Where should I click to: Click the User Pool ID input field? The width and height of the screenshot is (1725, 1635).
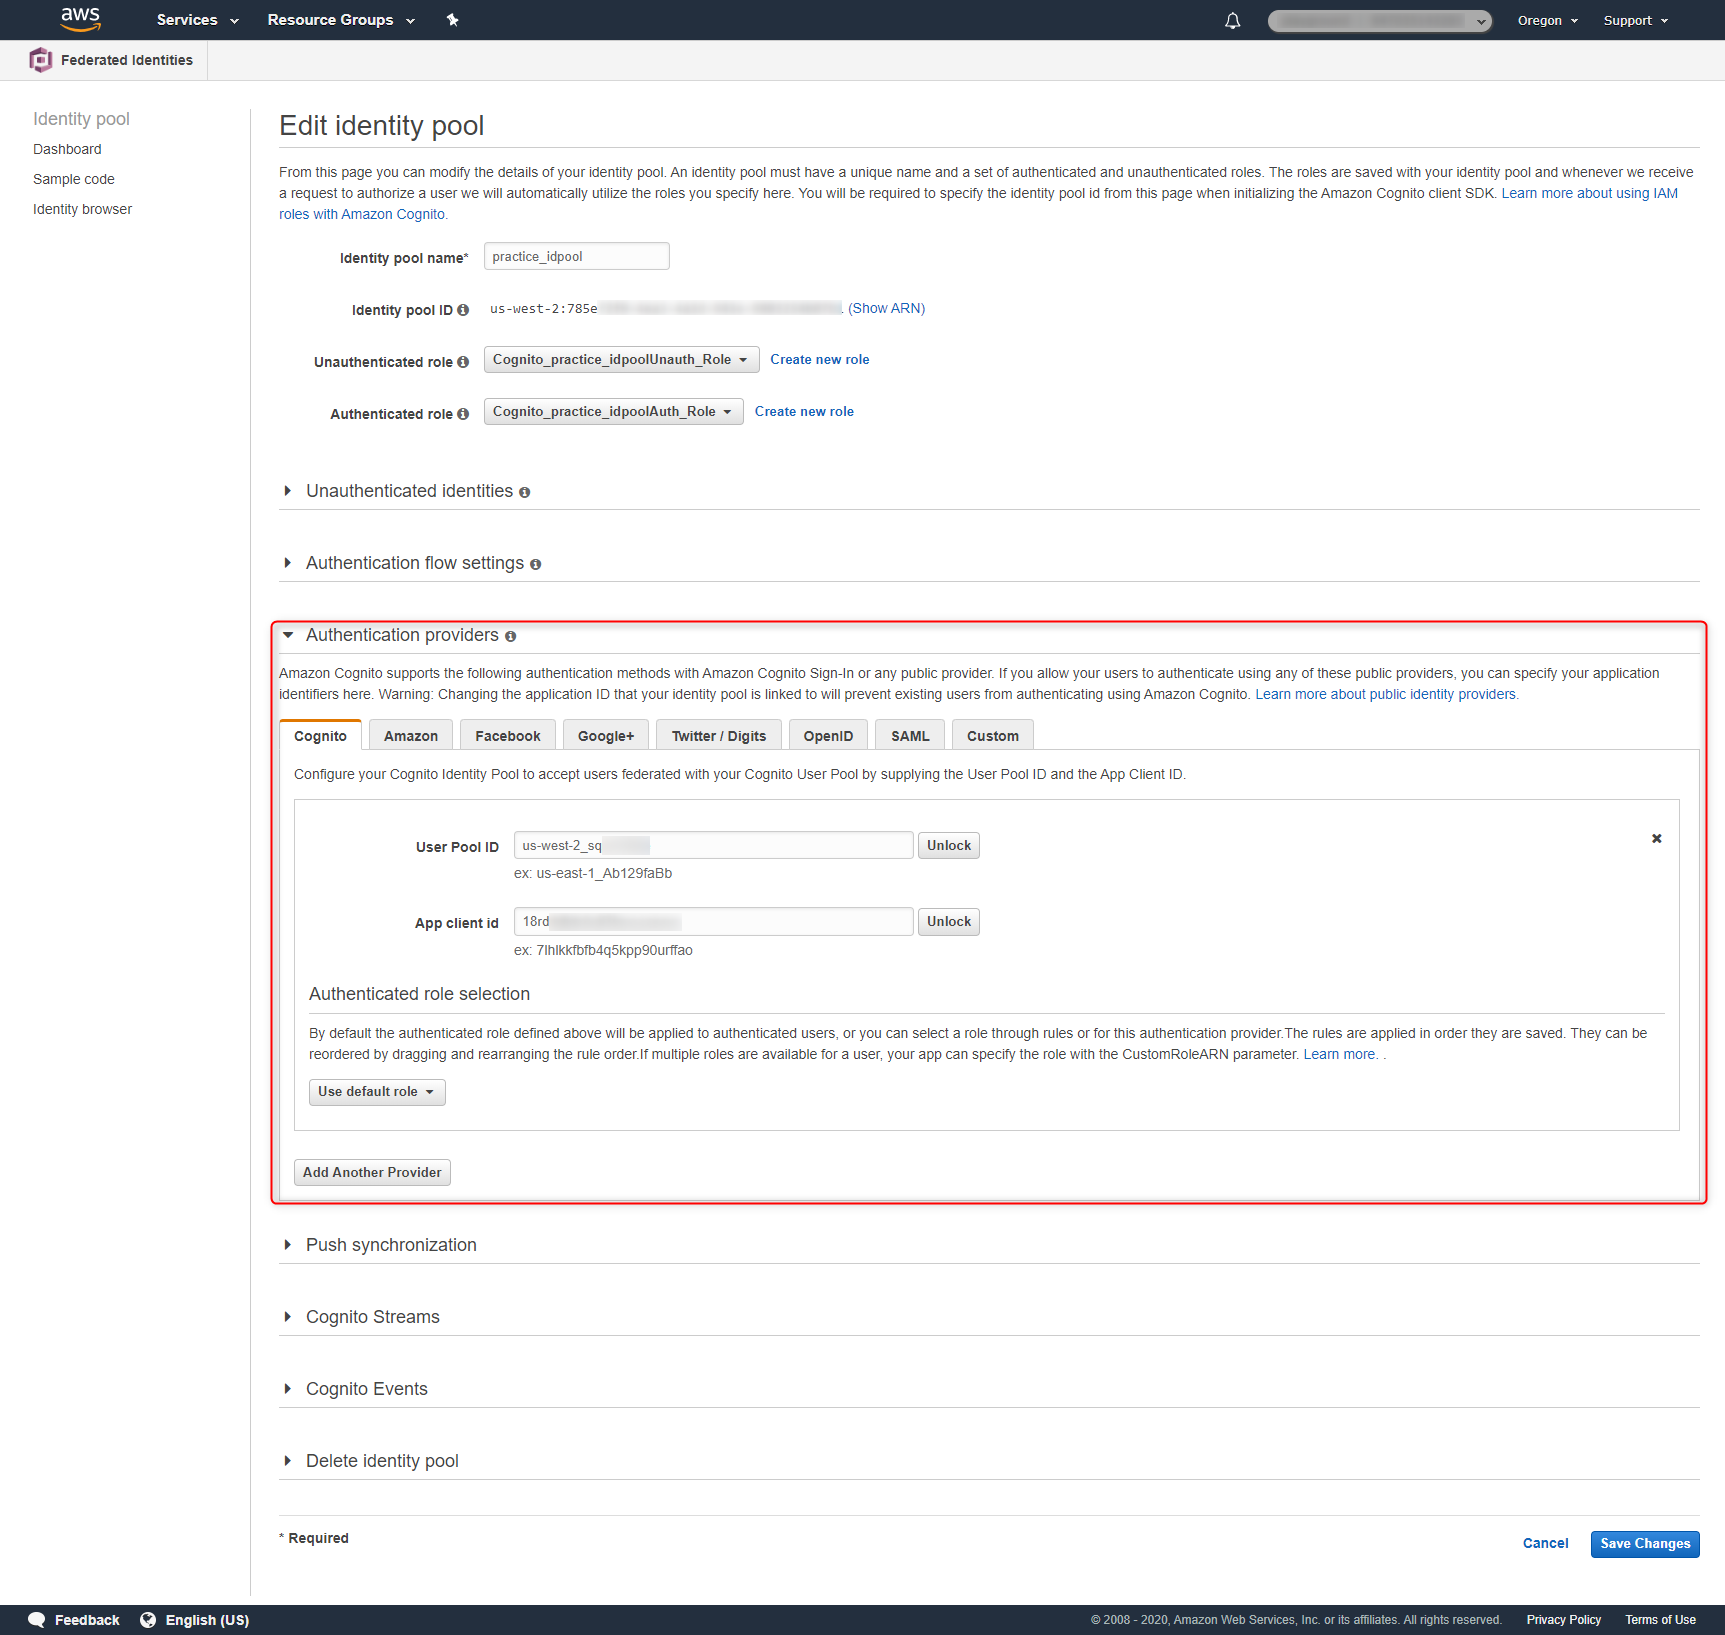point(714,846)
